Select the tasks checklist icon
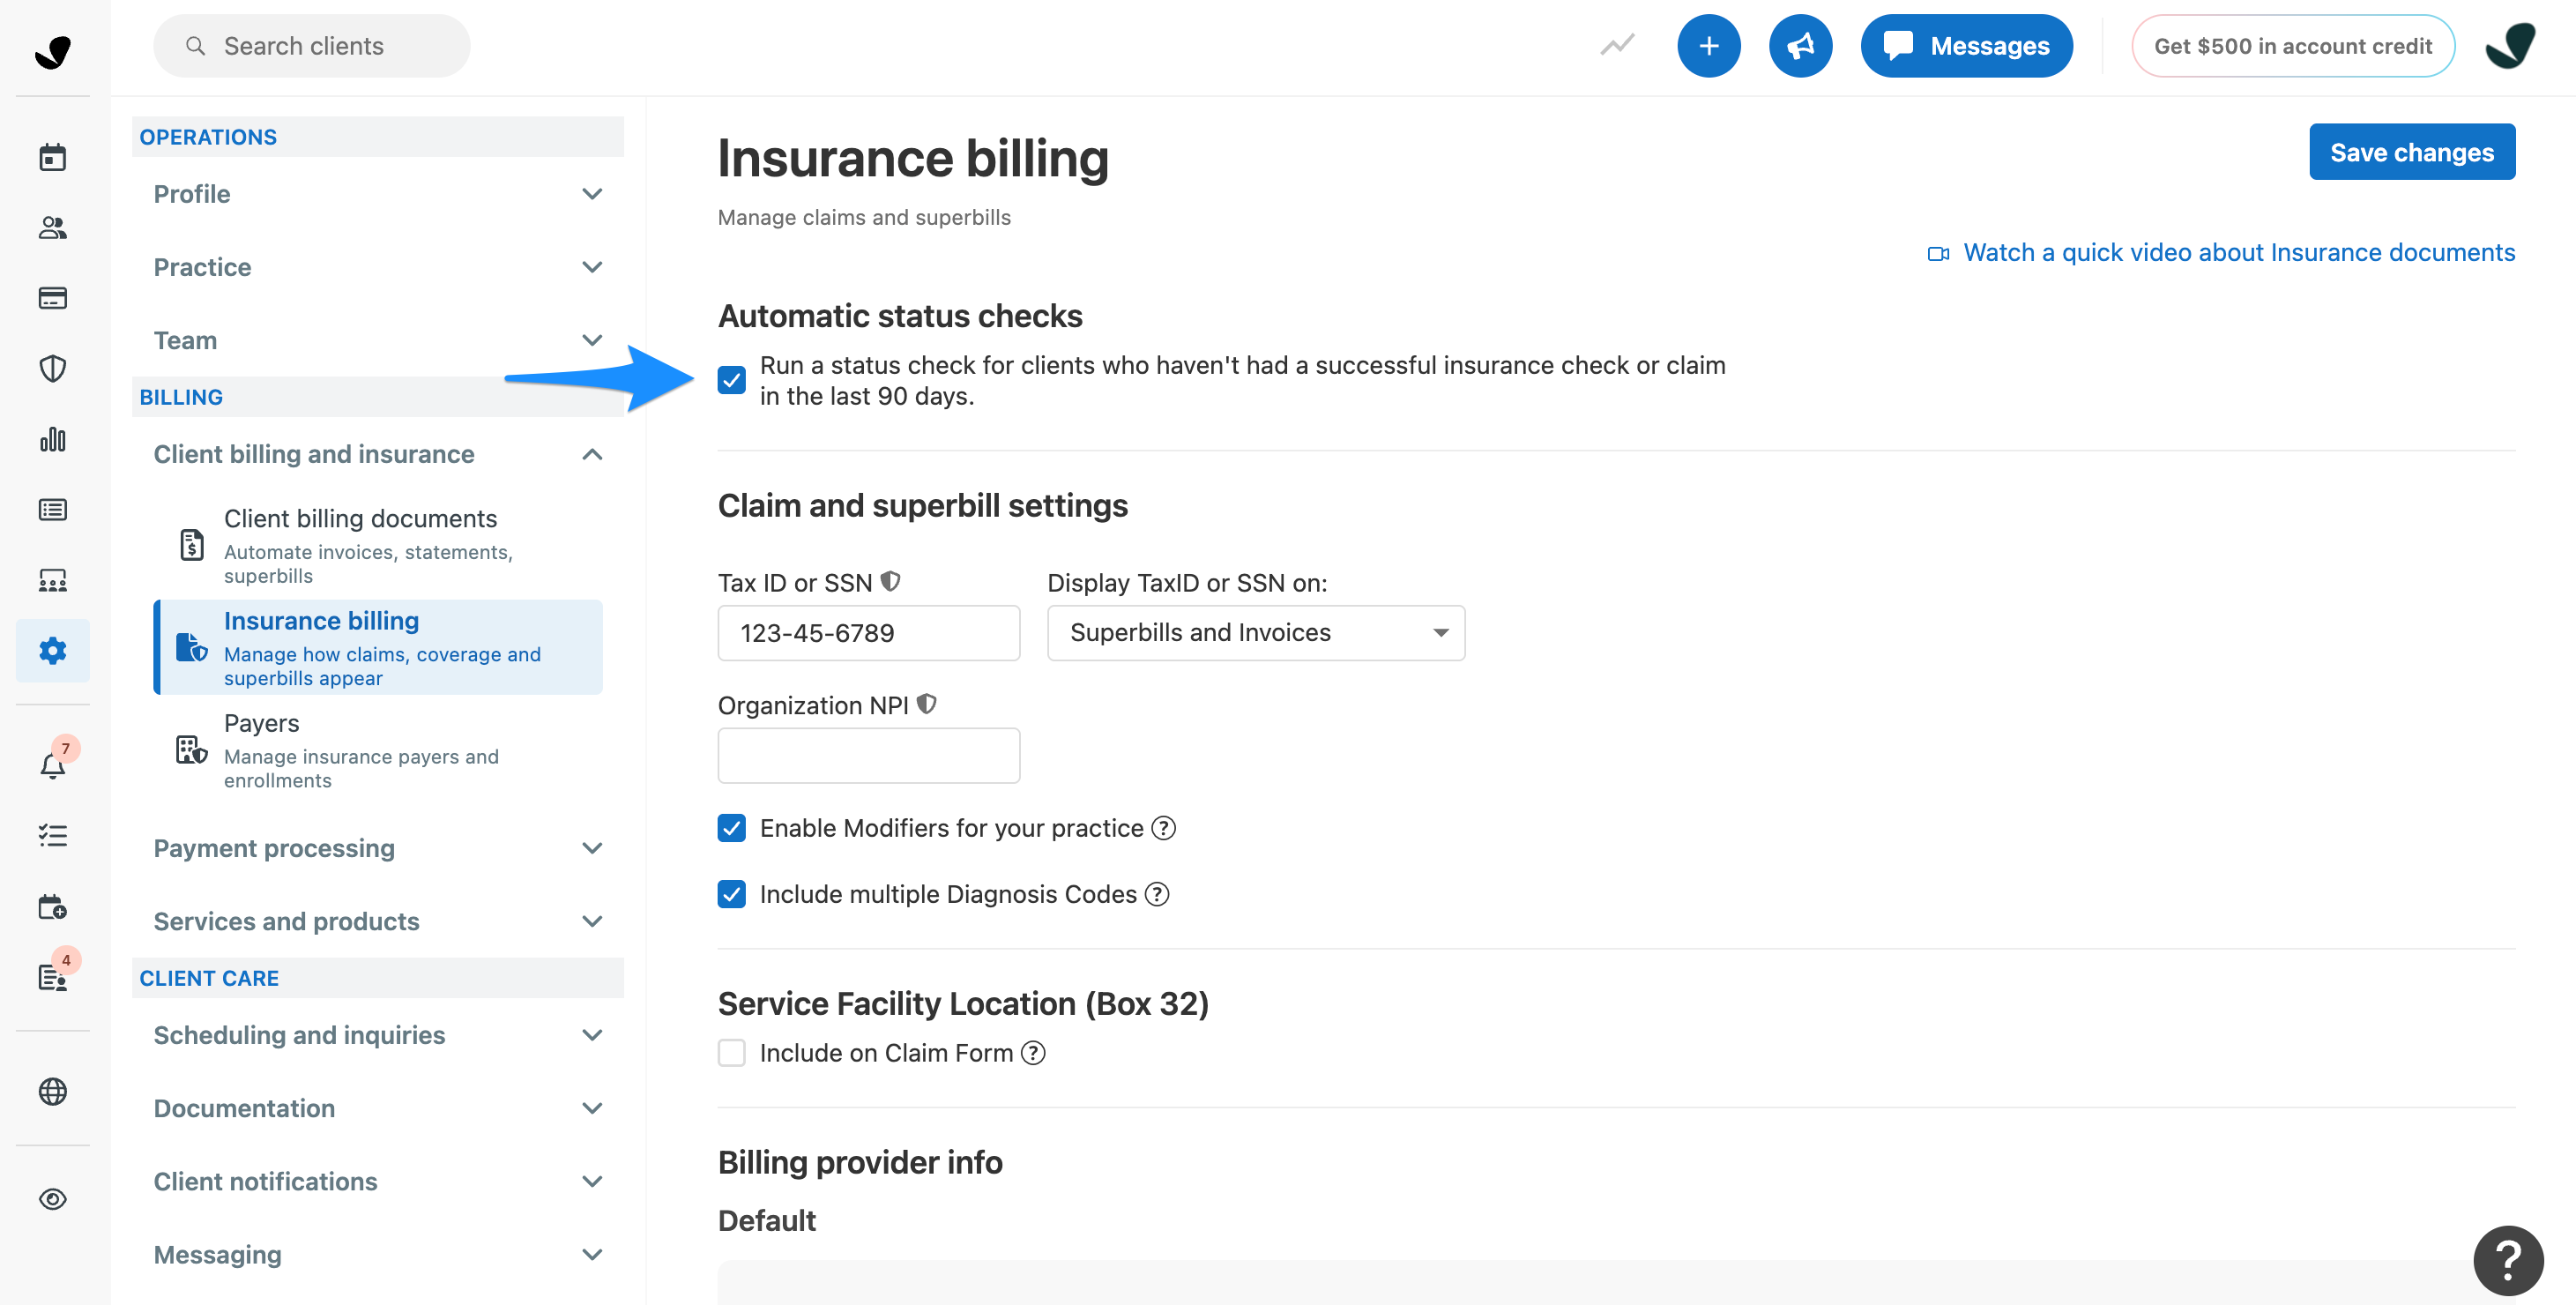Viewport: 2576px width, 1305px height. coord(52,836)
